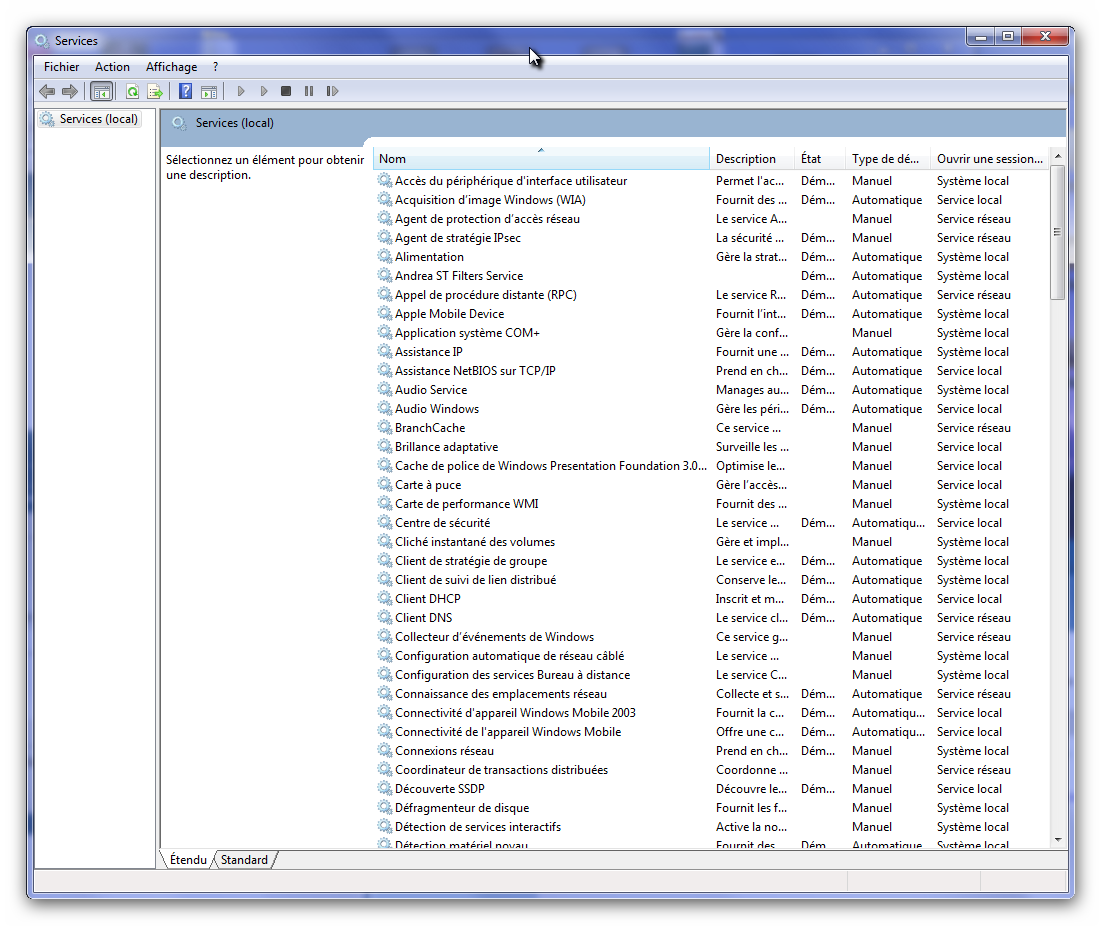Sort by the État column header

[811, 159]
